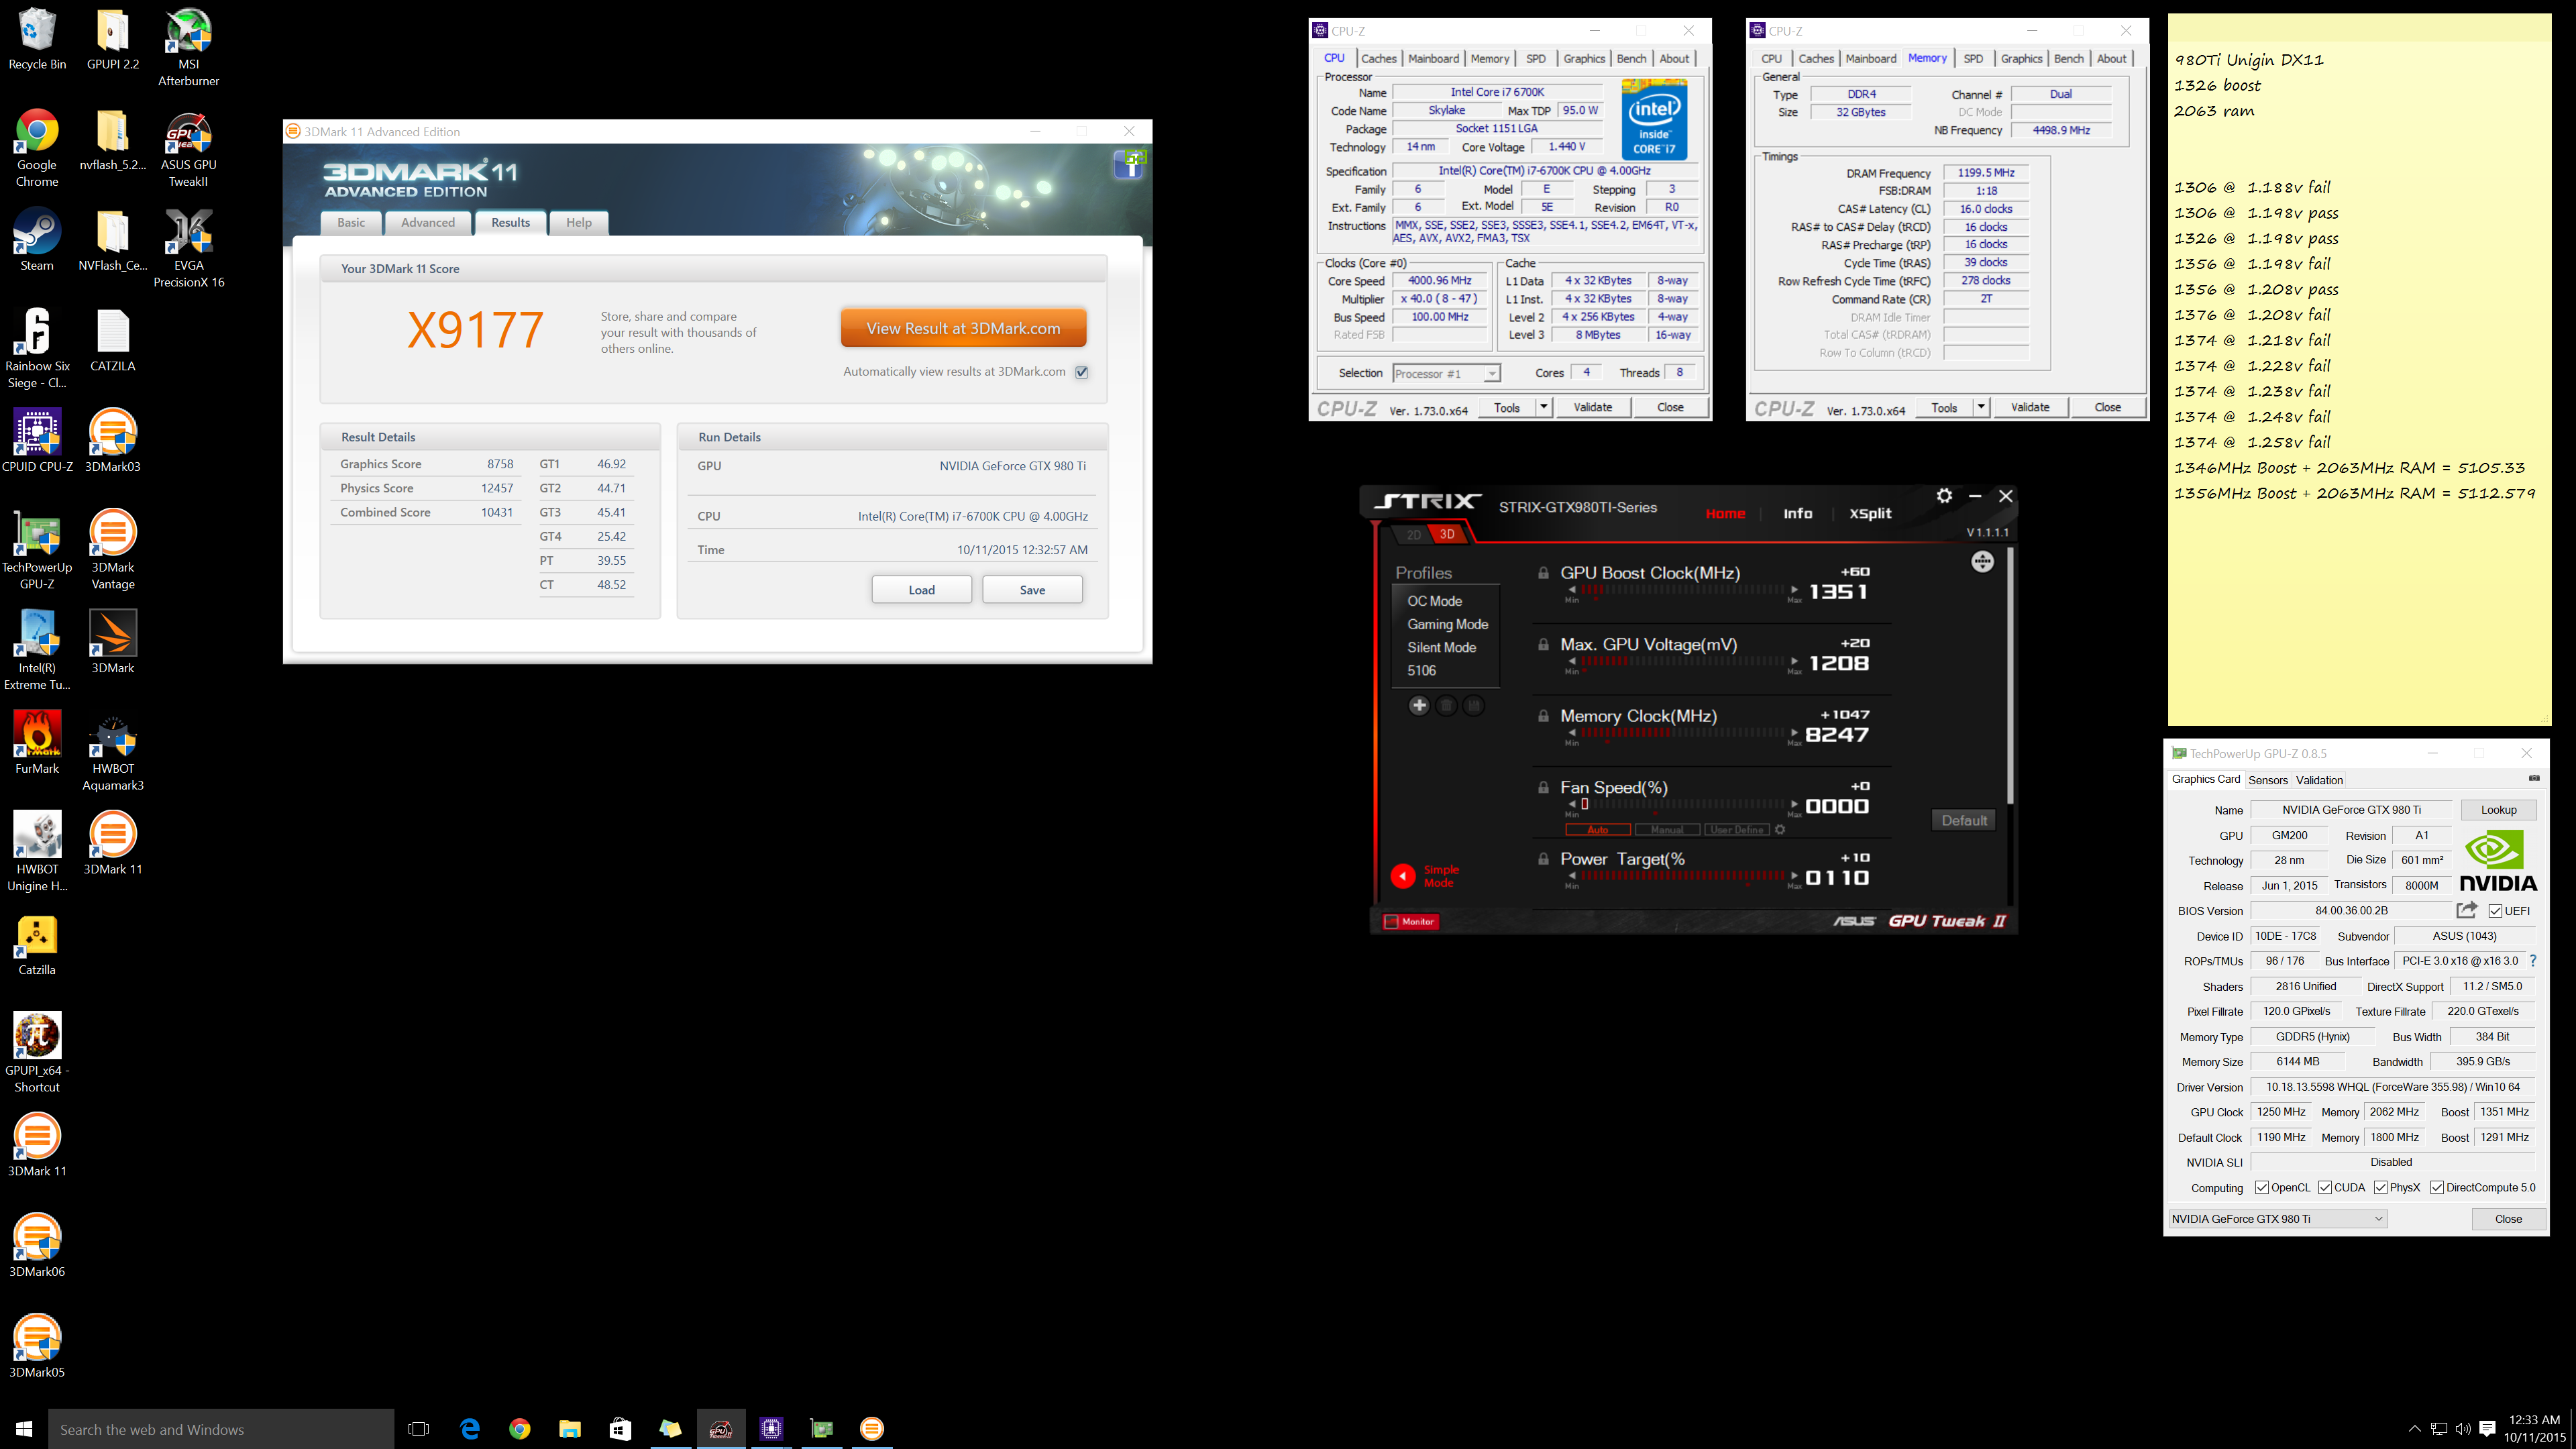Click Bus Interface question mark in GPU-Z
The image size is (2576, 1449).
coord(2533,961)
